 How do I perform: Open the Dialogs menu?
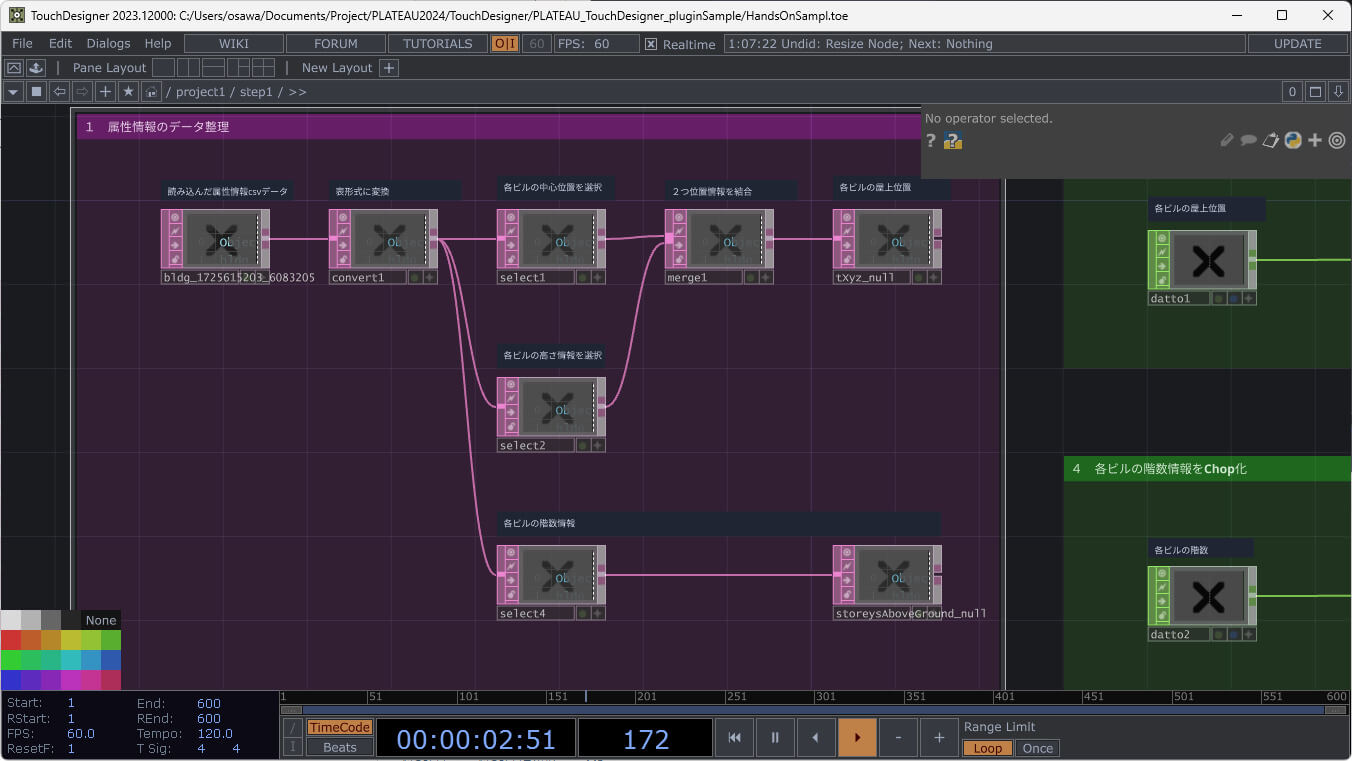click(109, 44)
